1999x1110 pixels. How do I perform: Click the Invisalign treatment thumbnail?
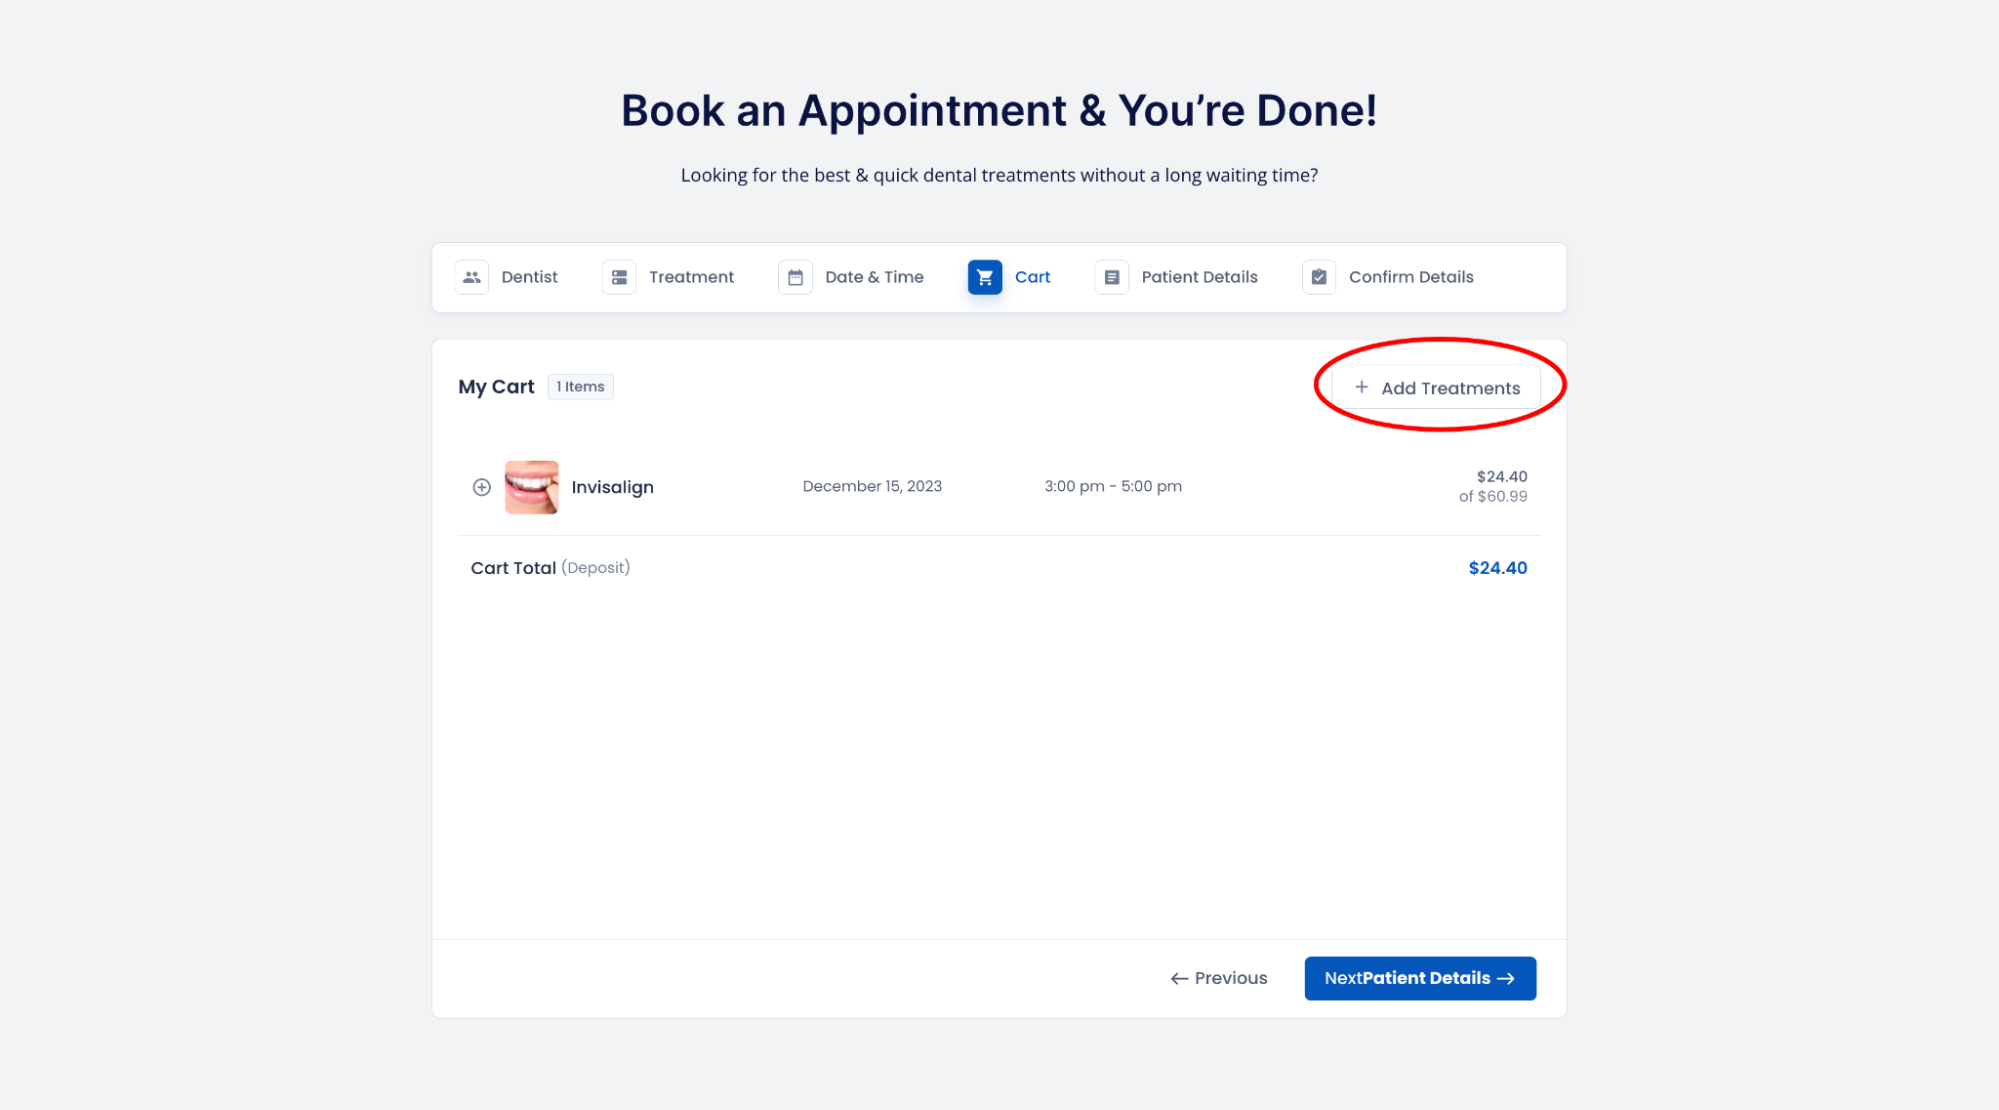533,487
